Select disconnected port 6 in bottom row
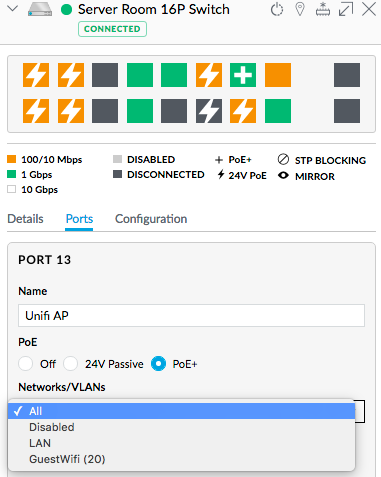Viewport: 381px width, 477px height. click(105, 111)
